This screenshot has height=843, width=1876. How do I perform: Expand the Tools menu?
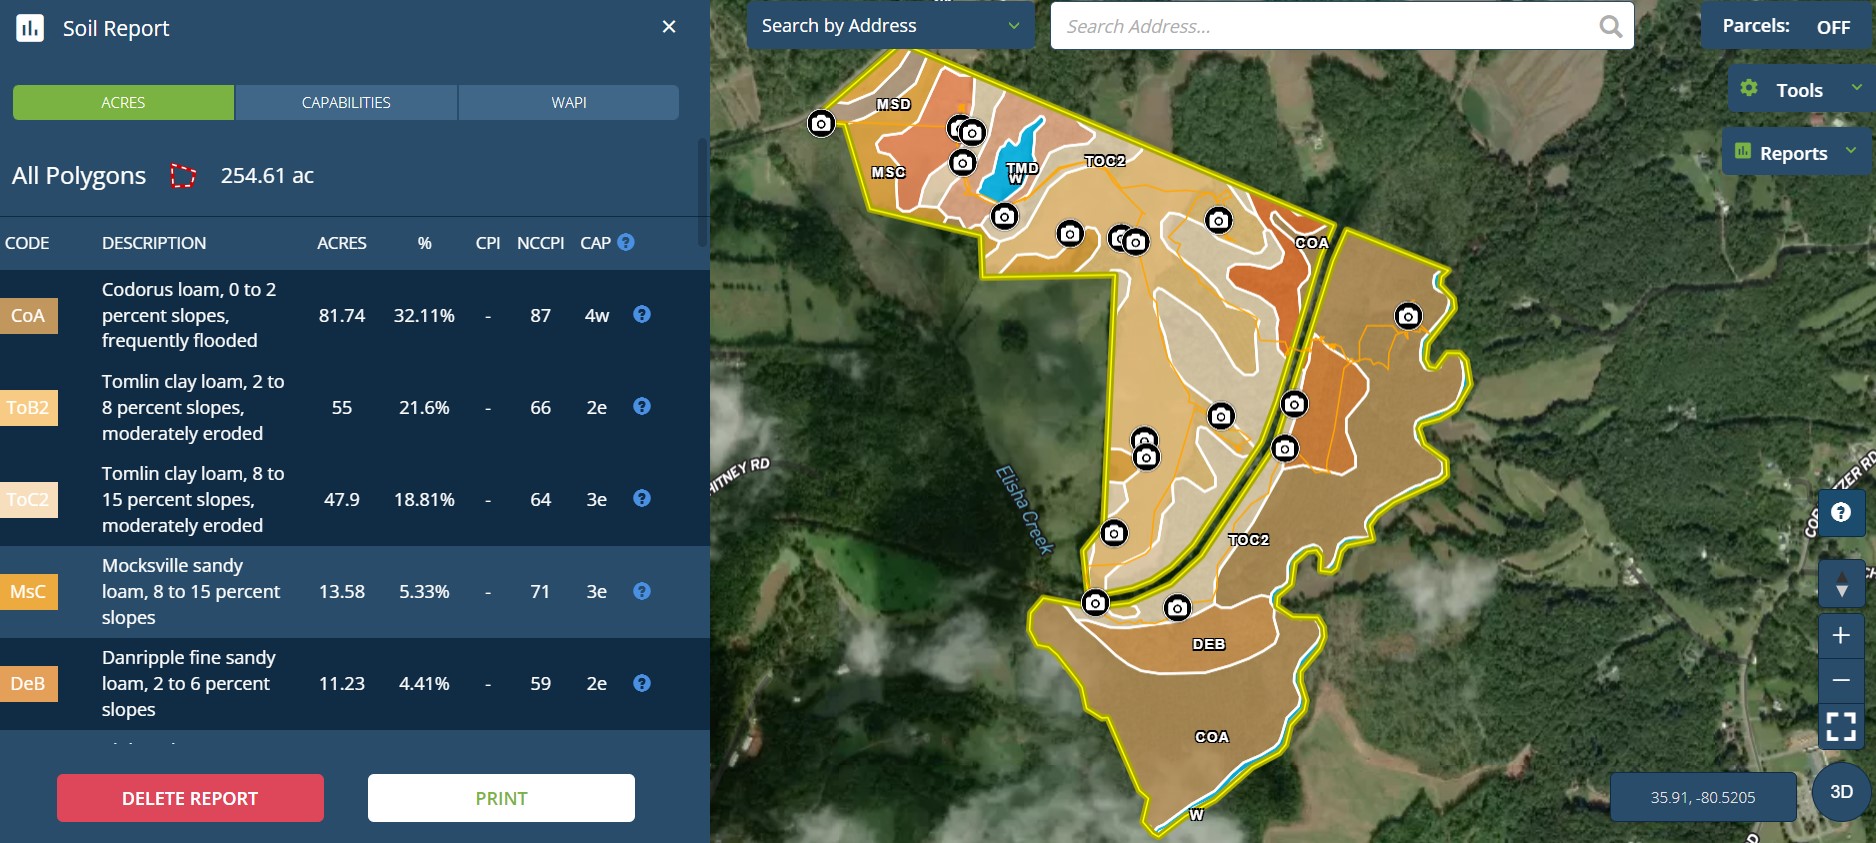tap(1800, 90)
